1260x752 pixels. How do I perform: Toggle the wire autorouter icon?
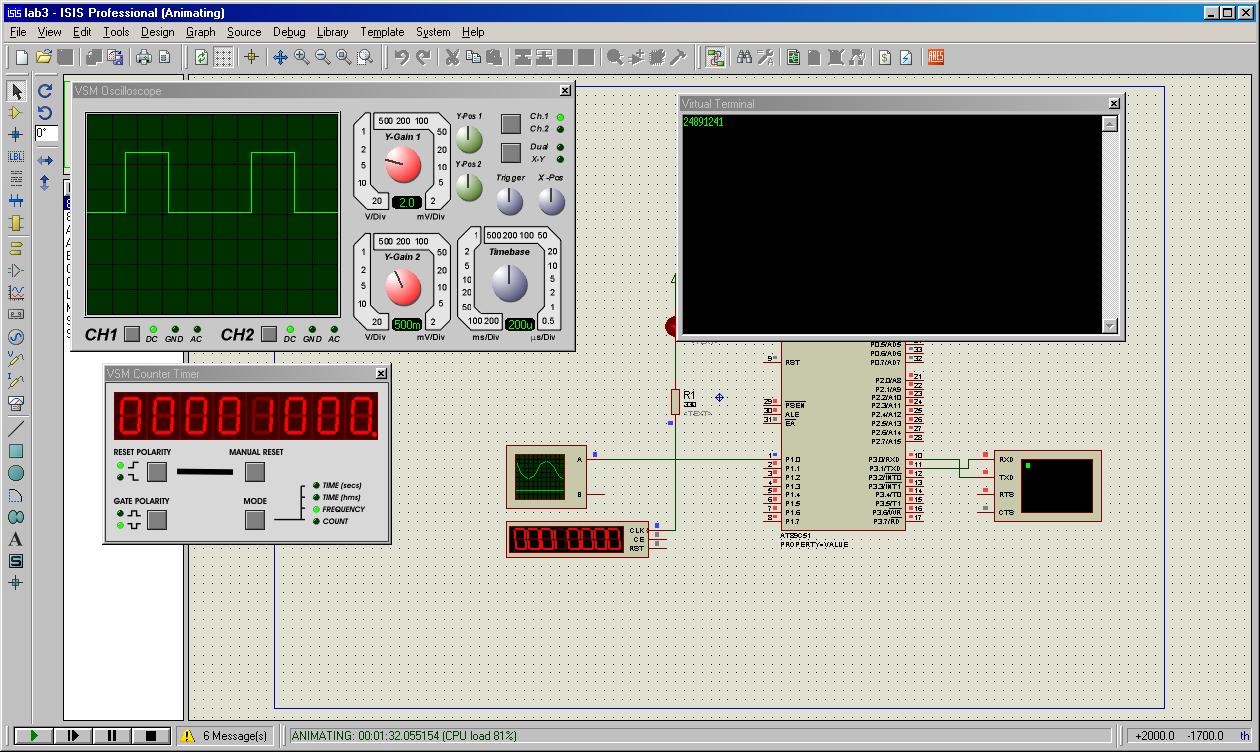point(715,57)
